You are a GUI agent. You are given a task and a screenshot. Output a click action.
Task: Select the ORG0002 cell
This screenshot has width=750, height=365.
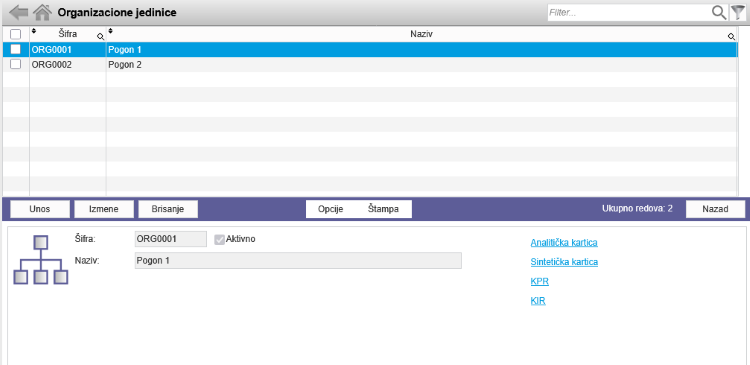tap(67, 65)
